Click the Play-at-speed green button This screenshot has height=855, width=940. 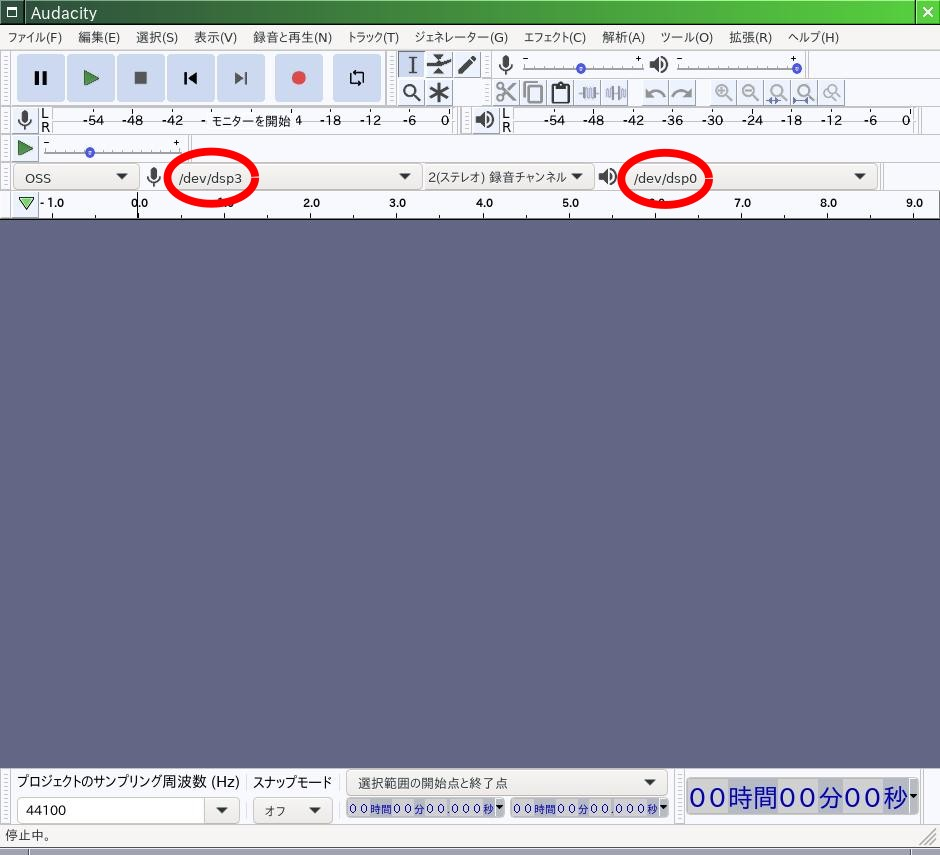26,148
